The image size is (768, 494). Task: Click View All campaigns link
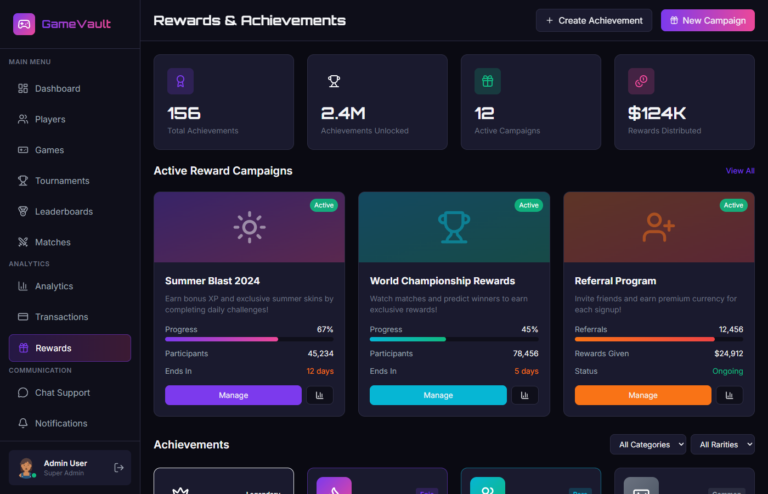740,171
